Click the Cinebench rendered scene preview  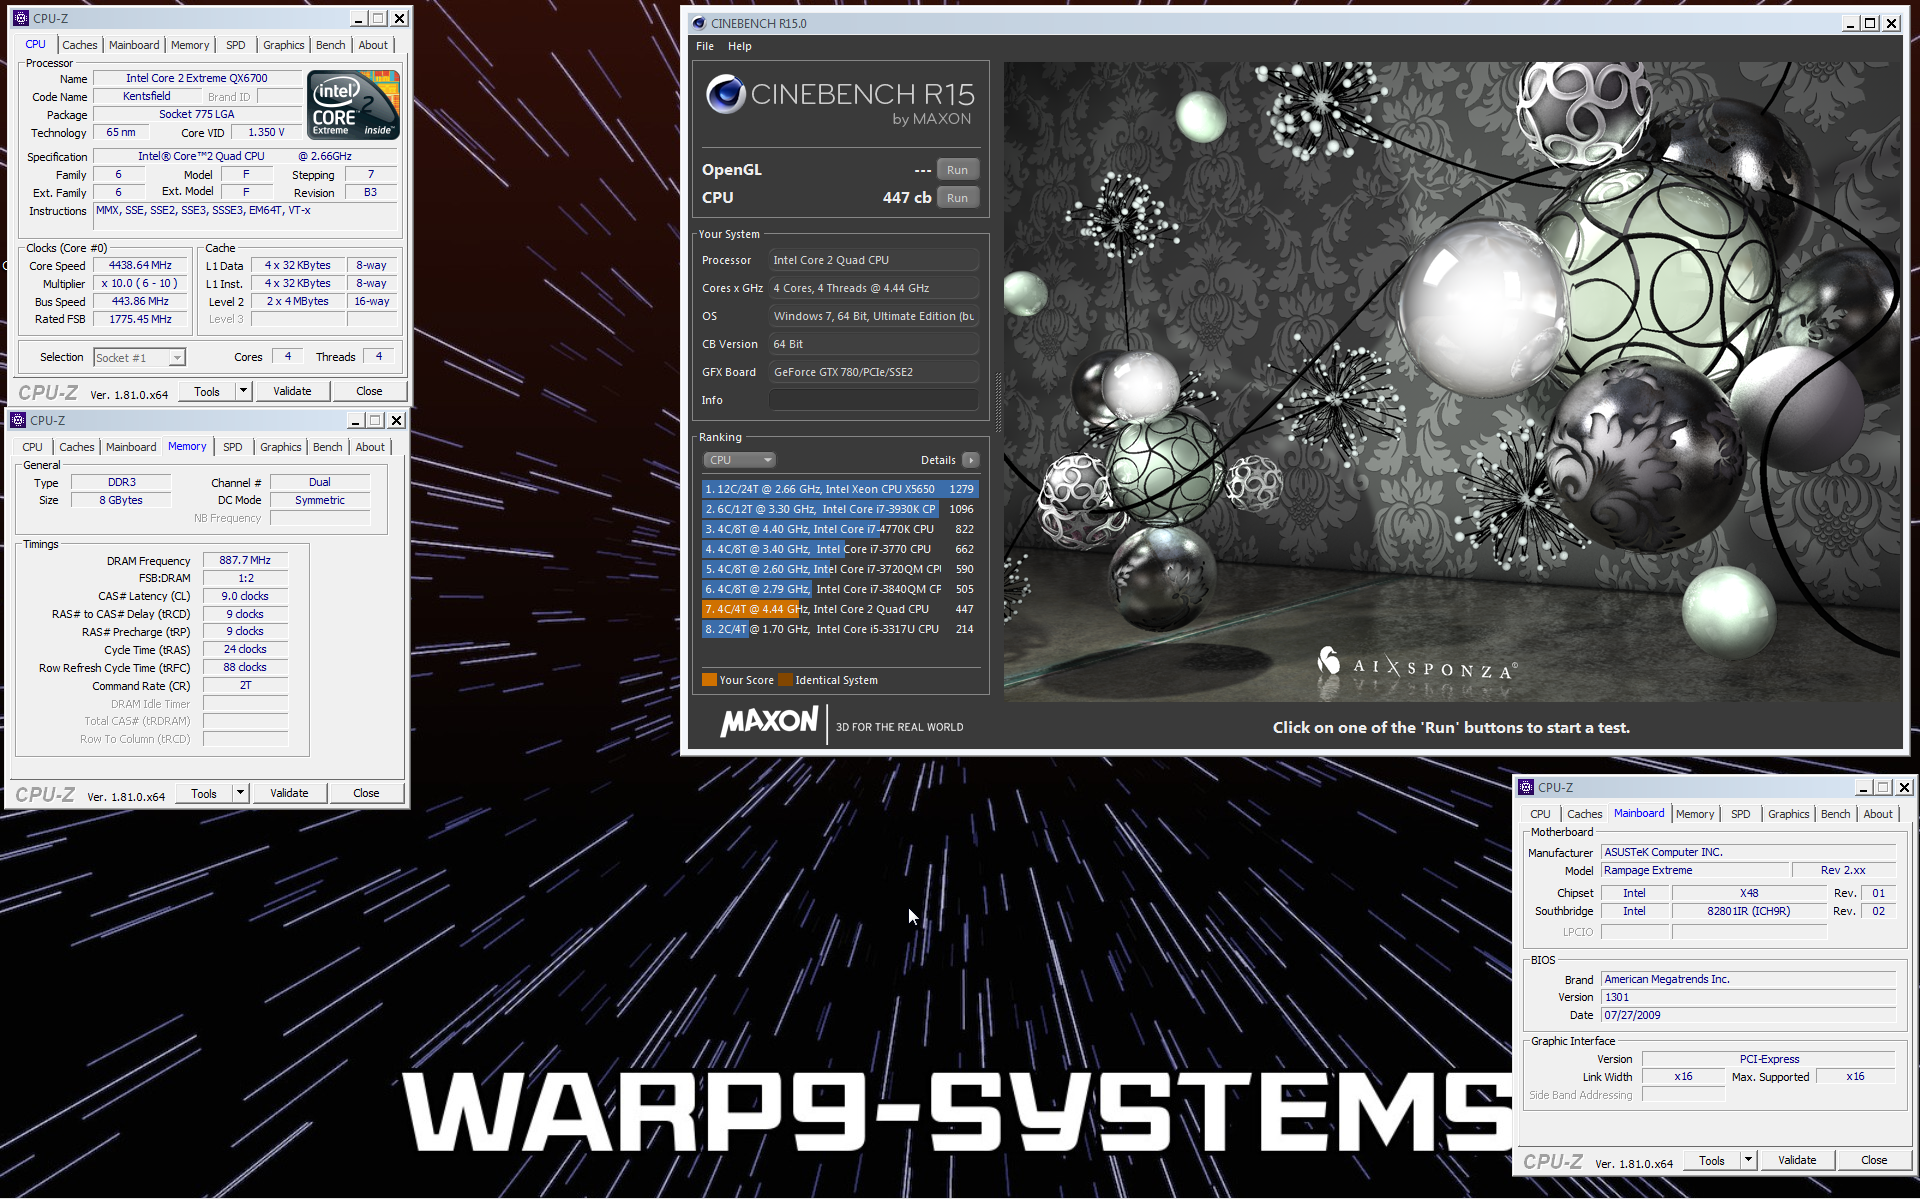tap(1452, 381)
